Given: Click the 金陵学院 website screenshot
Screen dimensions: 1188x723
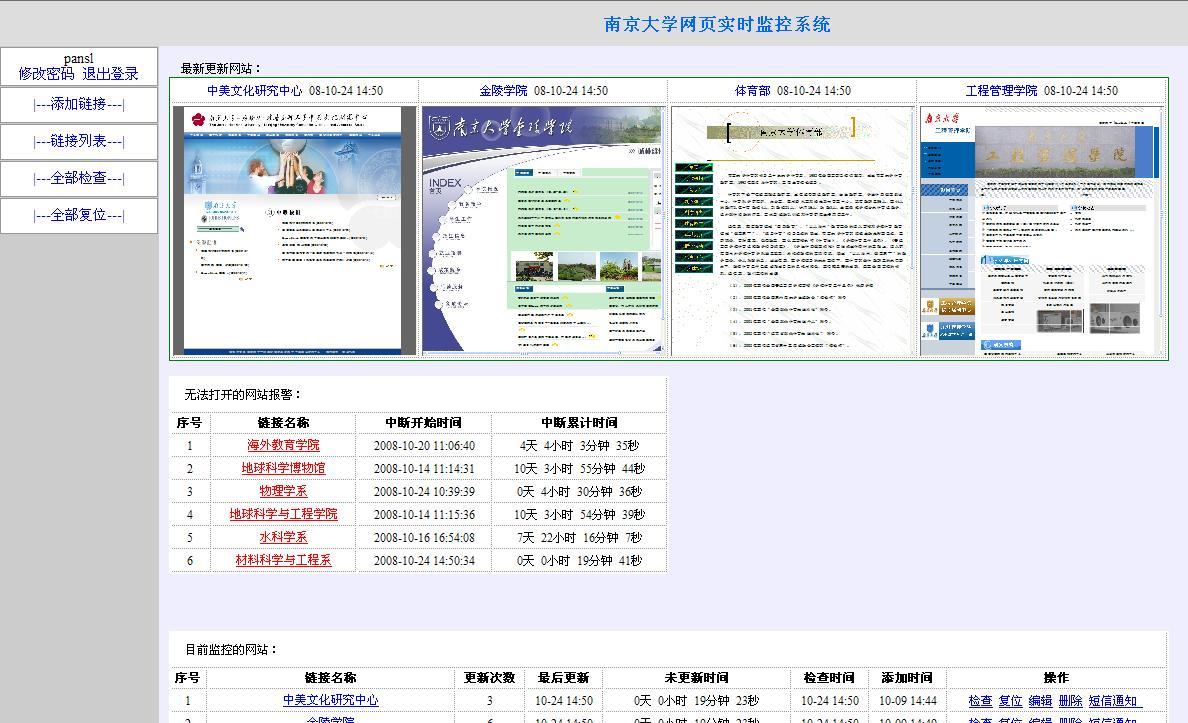Looking at the screenshot, I should pos(543,230).
